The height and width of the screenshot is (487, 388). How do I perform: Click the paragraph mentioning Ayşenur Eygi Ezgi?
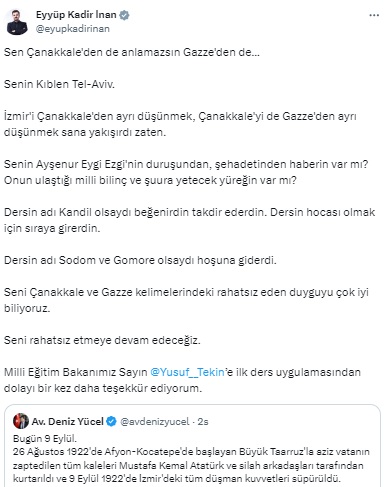pos(186,172)
